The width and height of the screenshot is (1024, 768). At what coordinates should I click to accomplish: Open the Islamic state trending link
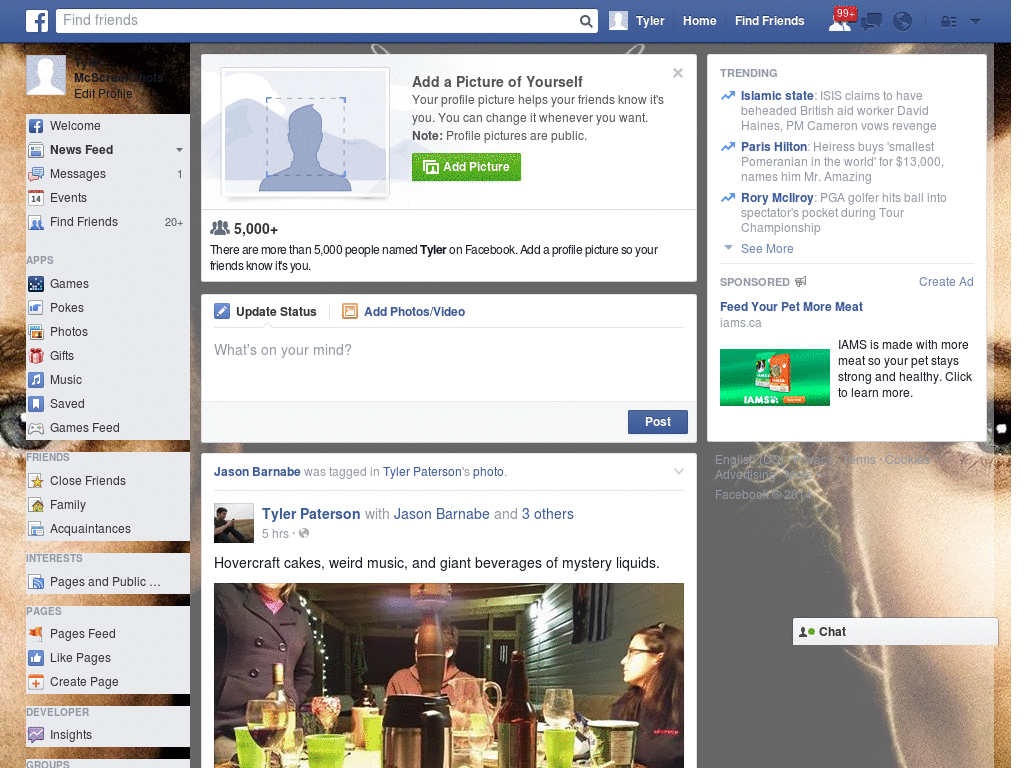click(x=776, y=96)
